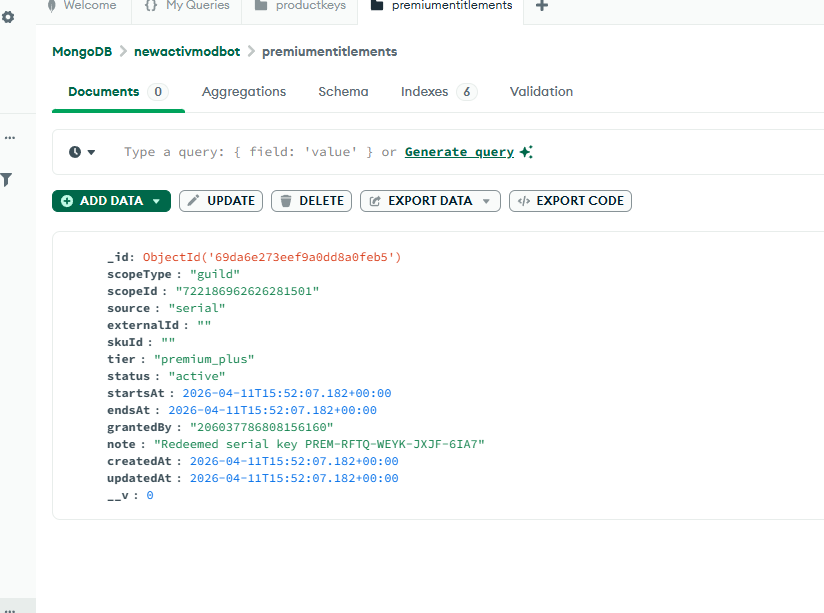Select the Validation tab

[x=541, y=92]
